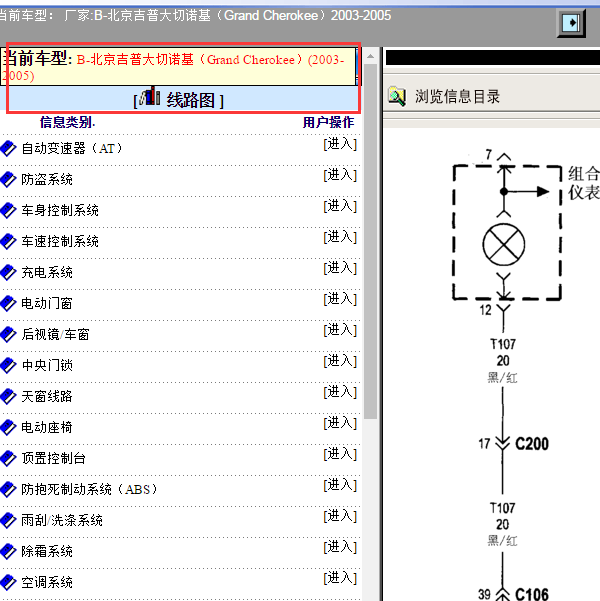Image resolution: width=600 pixels, height=601 pixels.
Task: Open 进入 link for 雨刮/洗涤系统
Action: [340, 517]
